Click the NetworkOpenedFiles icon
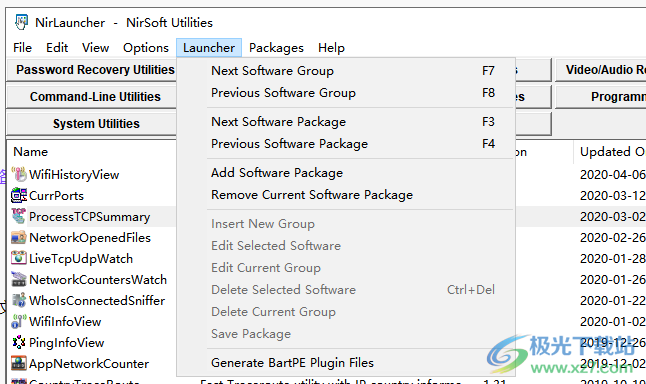The width and height of the screenshot is (646, 384). (x=19, y=237)
